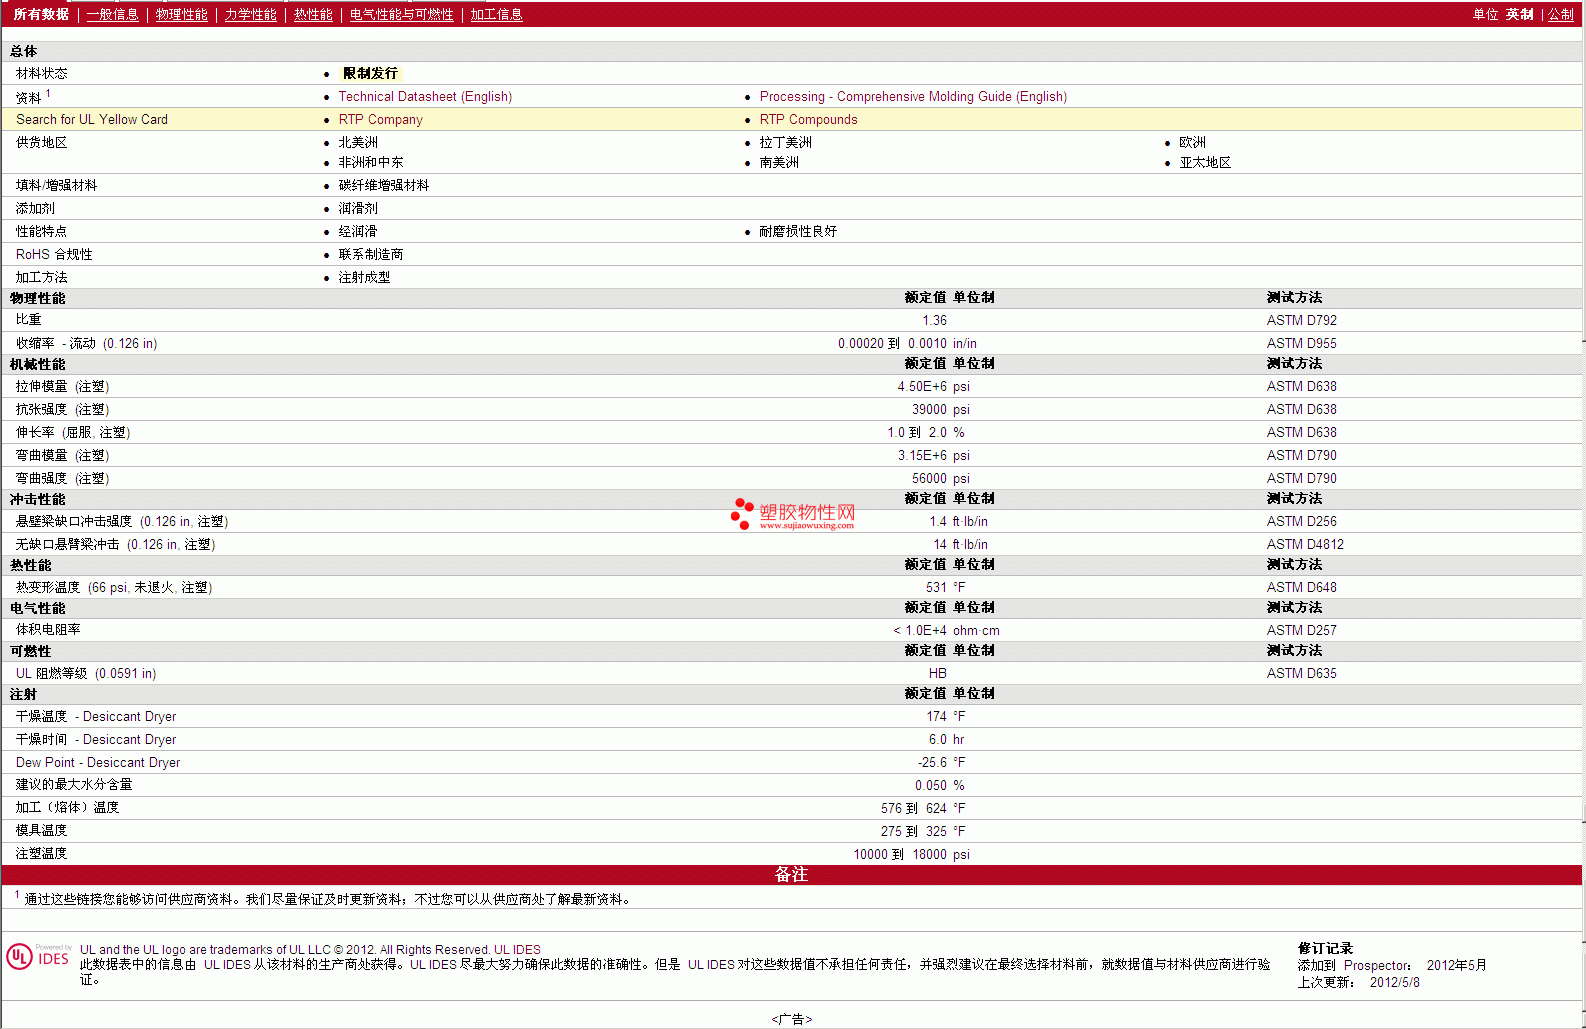Select 英制 units option
Image resolution: width=1586 pixels, height=1029 pixels.
coord(1520,14)
